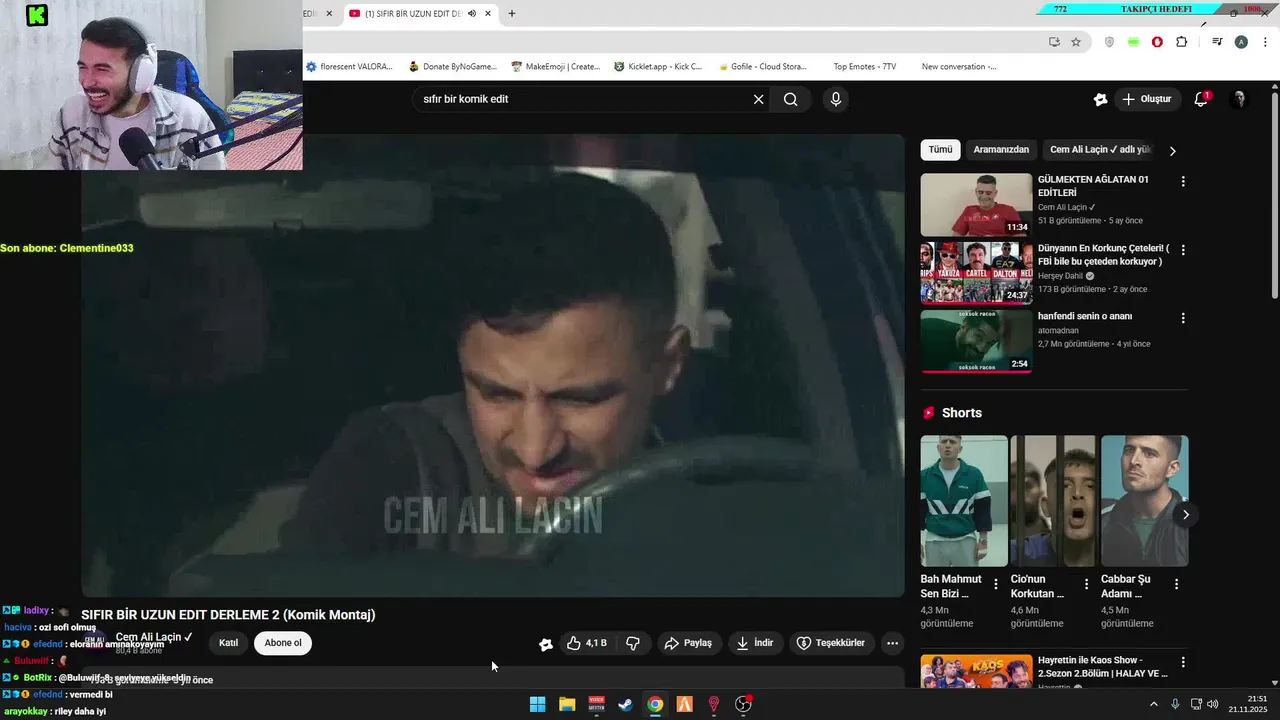The width and height of the screenshot is (1280, 720).
Task: Click the 'İndir' download button
Action: pos(755,643)
